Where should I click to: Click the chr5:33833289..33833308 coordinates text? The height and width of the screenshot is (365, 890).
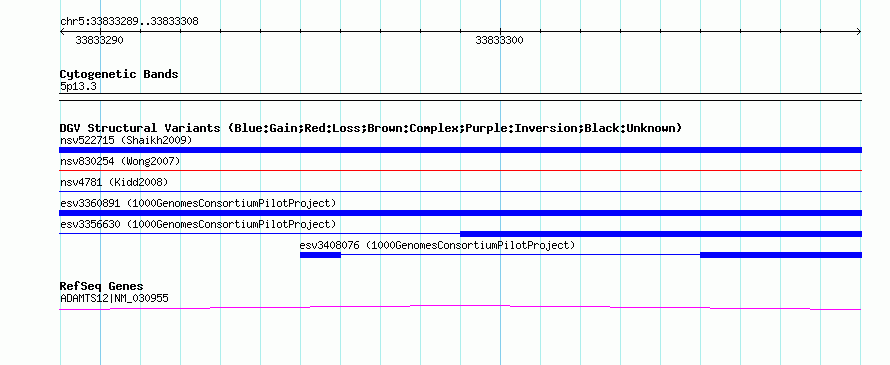click(129, 22)
